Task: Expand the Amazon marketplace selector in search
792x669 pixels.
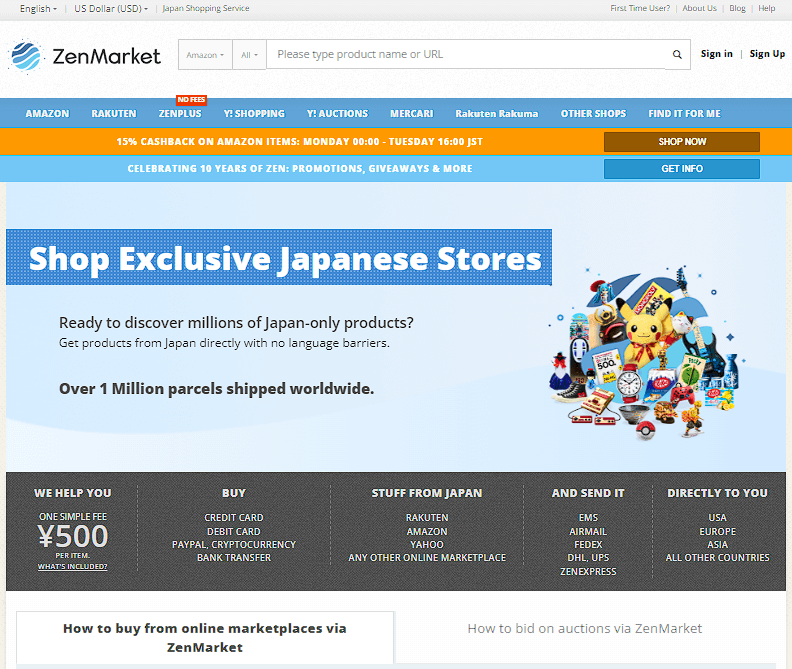Action: click(205, 55)
